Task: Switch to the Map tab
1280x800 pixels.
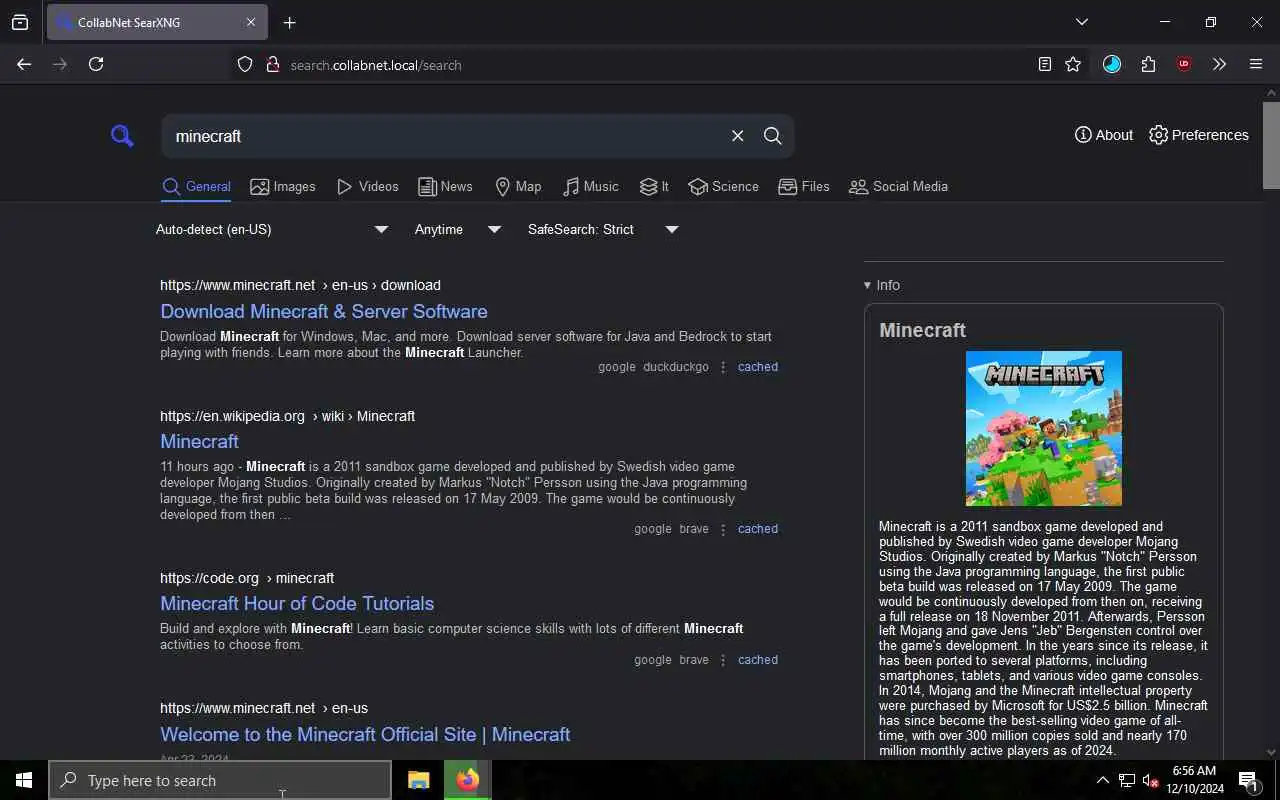Action: click(518, 187)
